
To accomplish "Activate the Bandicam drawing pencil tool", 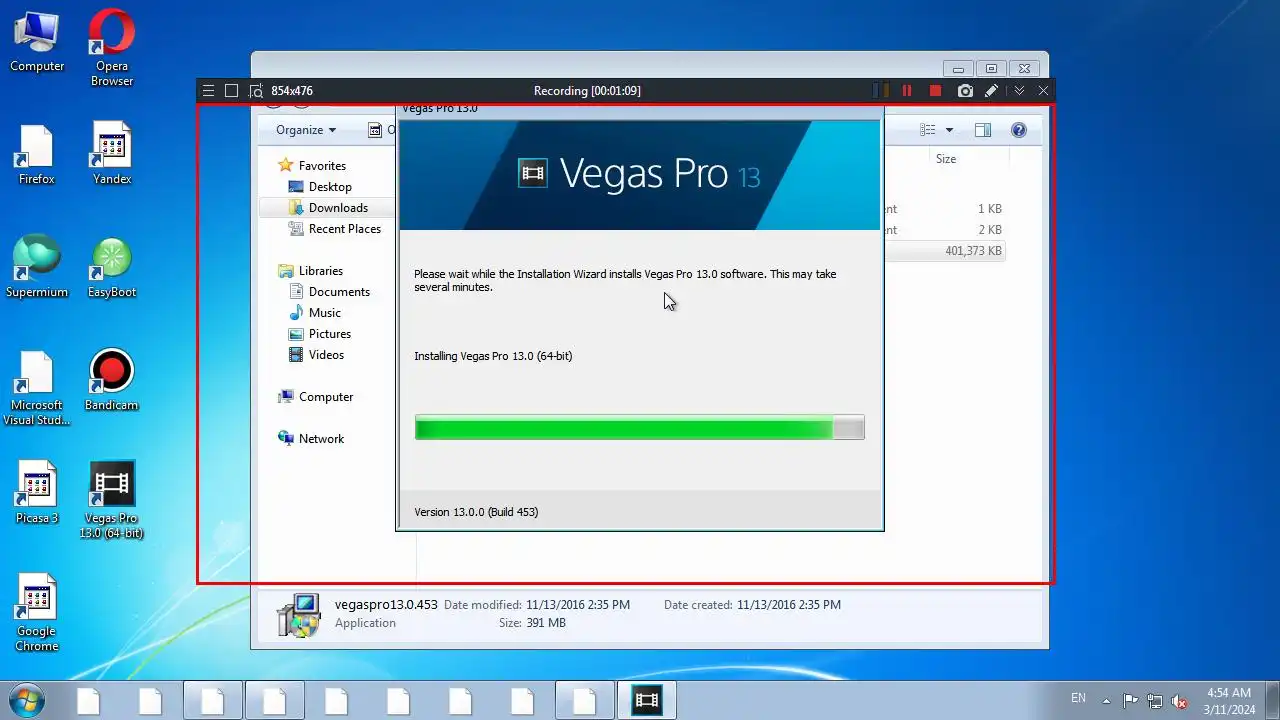I will 991,91.
